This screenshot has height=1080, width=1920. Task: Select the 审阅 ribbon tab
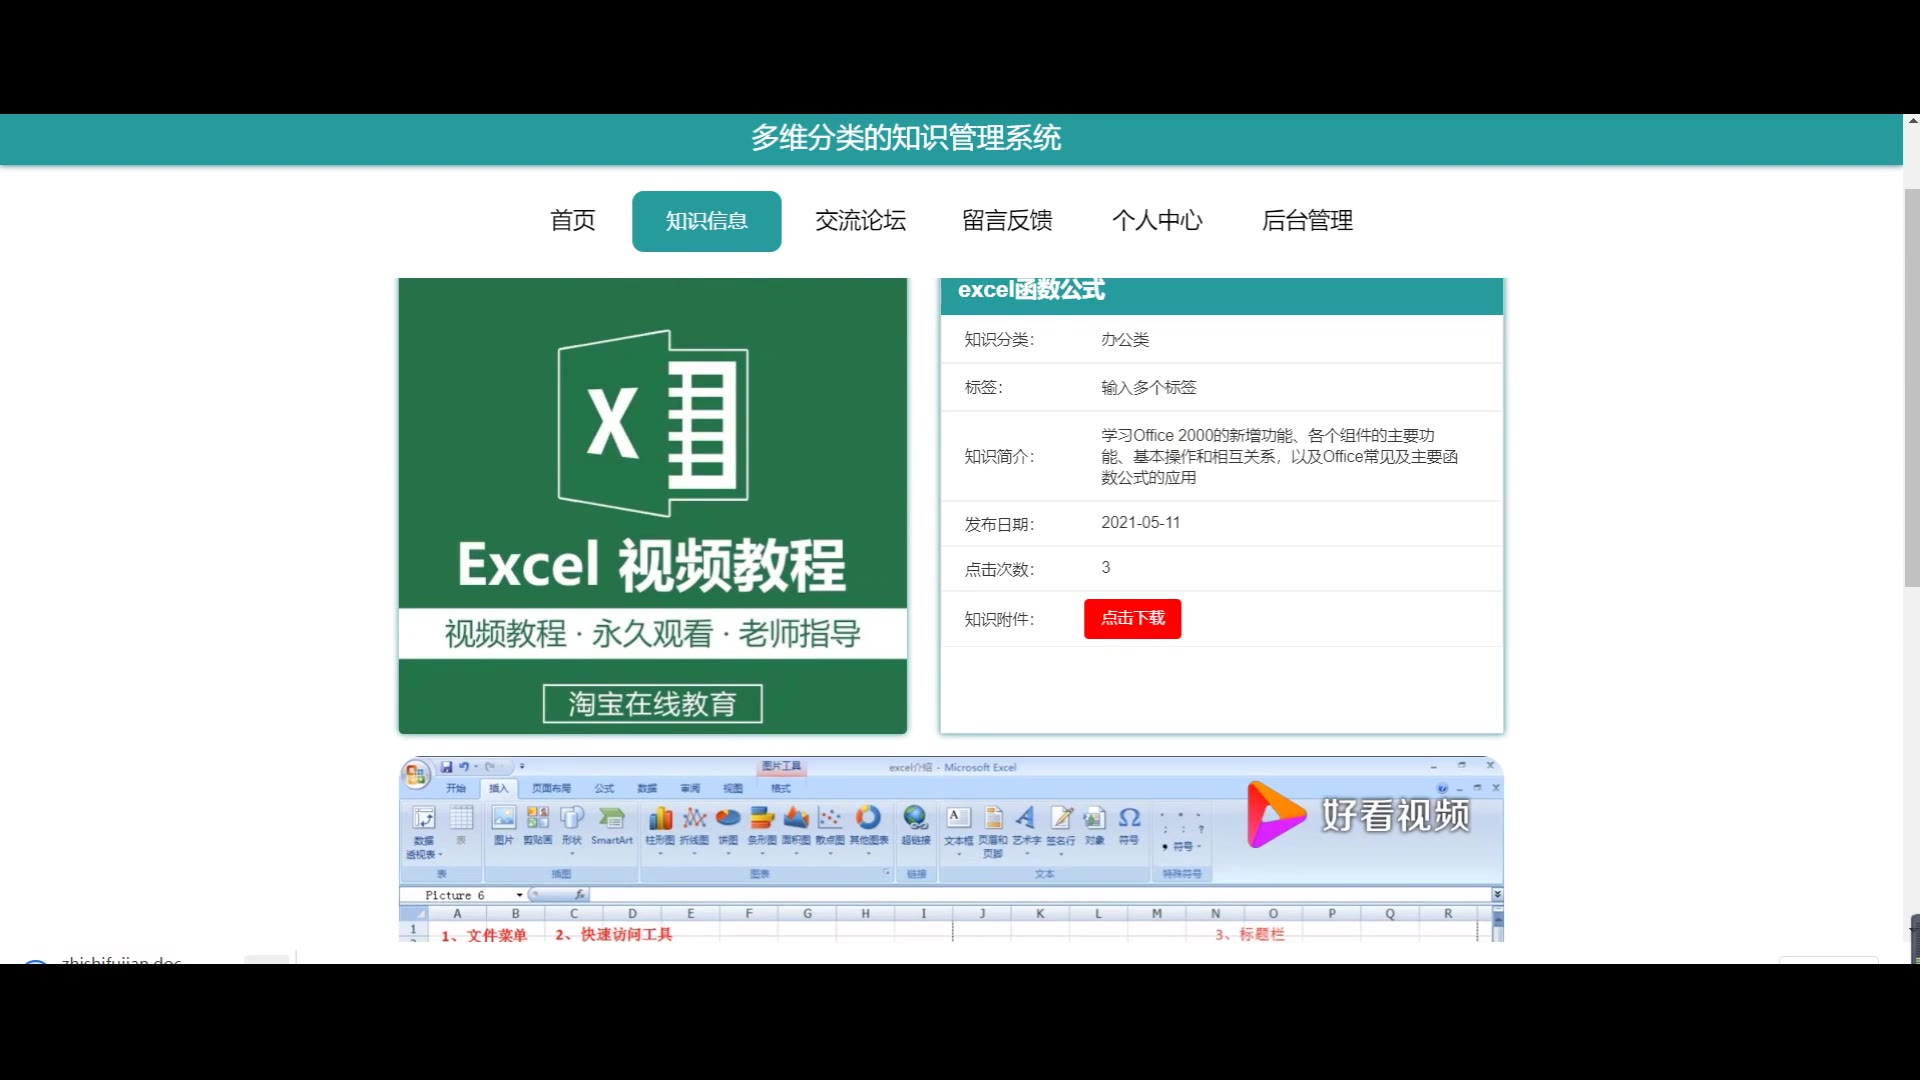[x=690, y=788]
